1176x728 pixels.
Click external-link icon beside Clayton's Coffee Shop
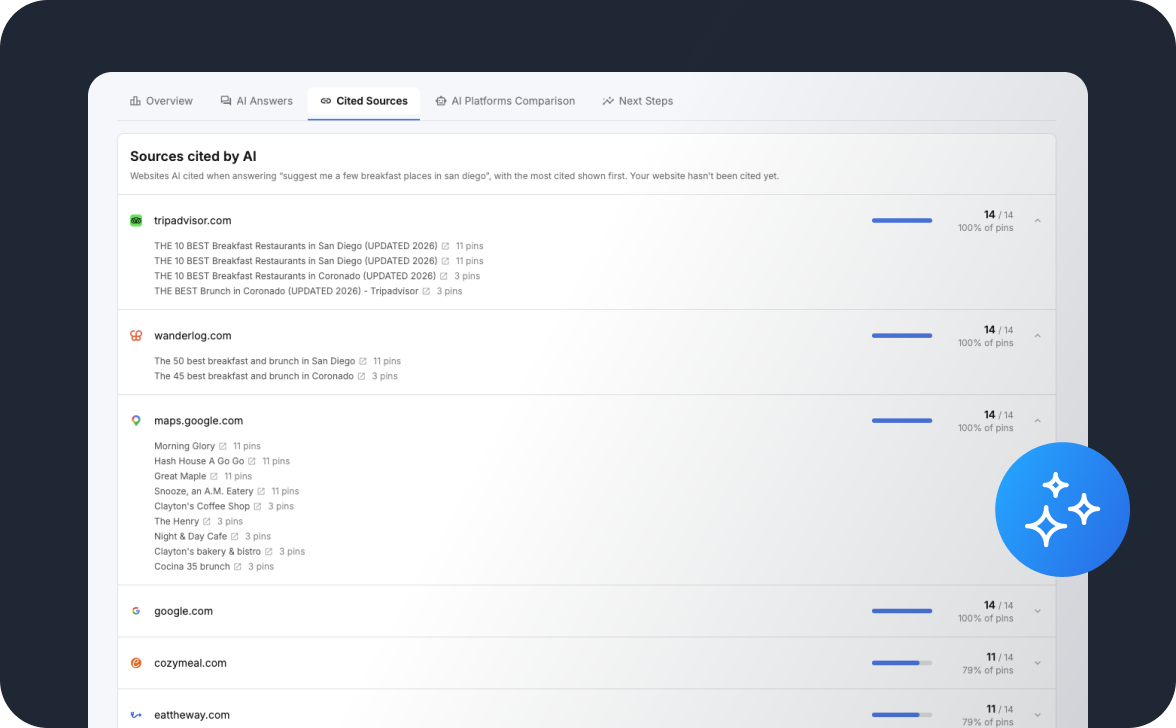[x=258, y=506]
